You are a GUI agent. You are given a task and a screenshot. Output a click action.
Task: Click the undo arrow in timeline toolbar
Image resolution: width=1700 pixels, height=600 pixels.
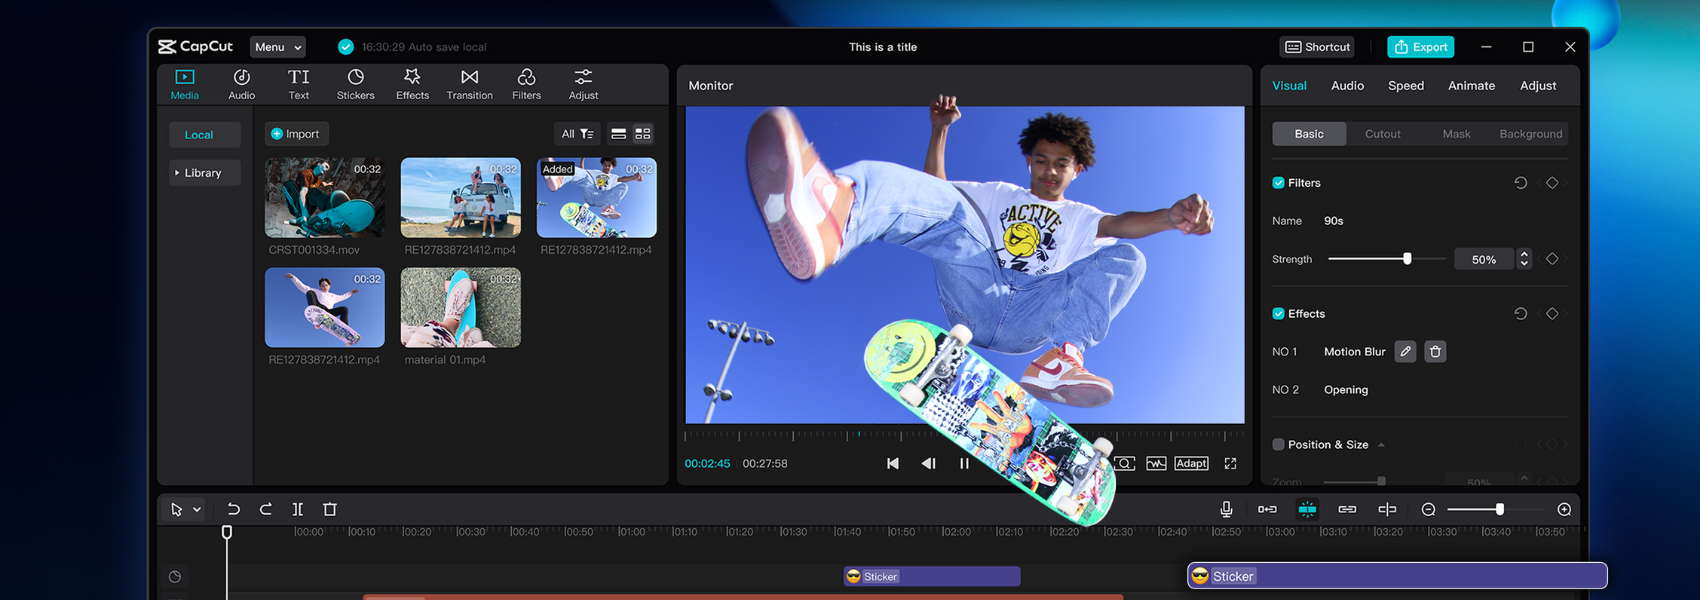pyautogui.click(x=233, y=509)
